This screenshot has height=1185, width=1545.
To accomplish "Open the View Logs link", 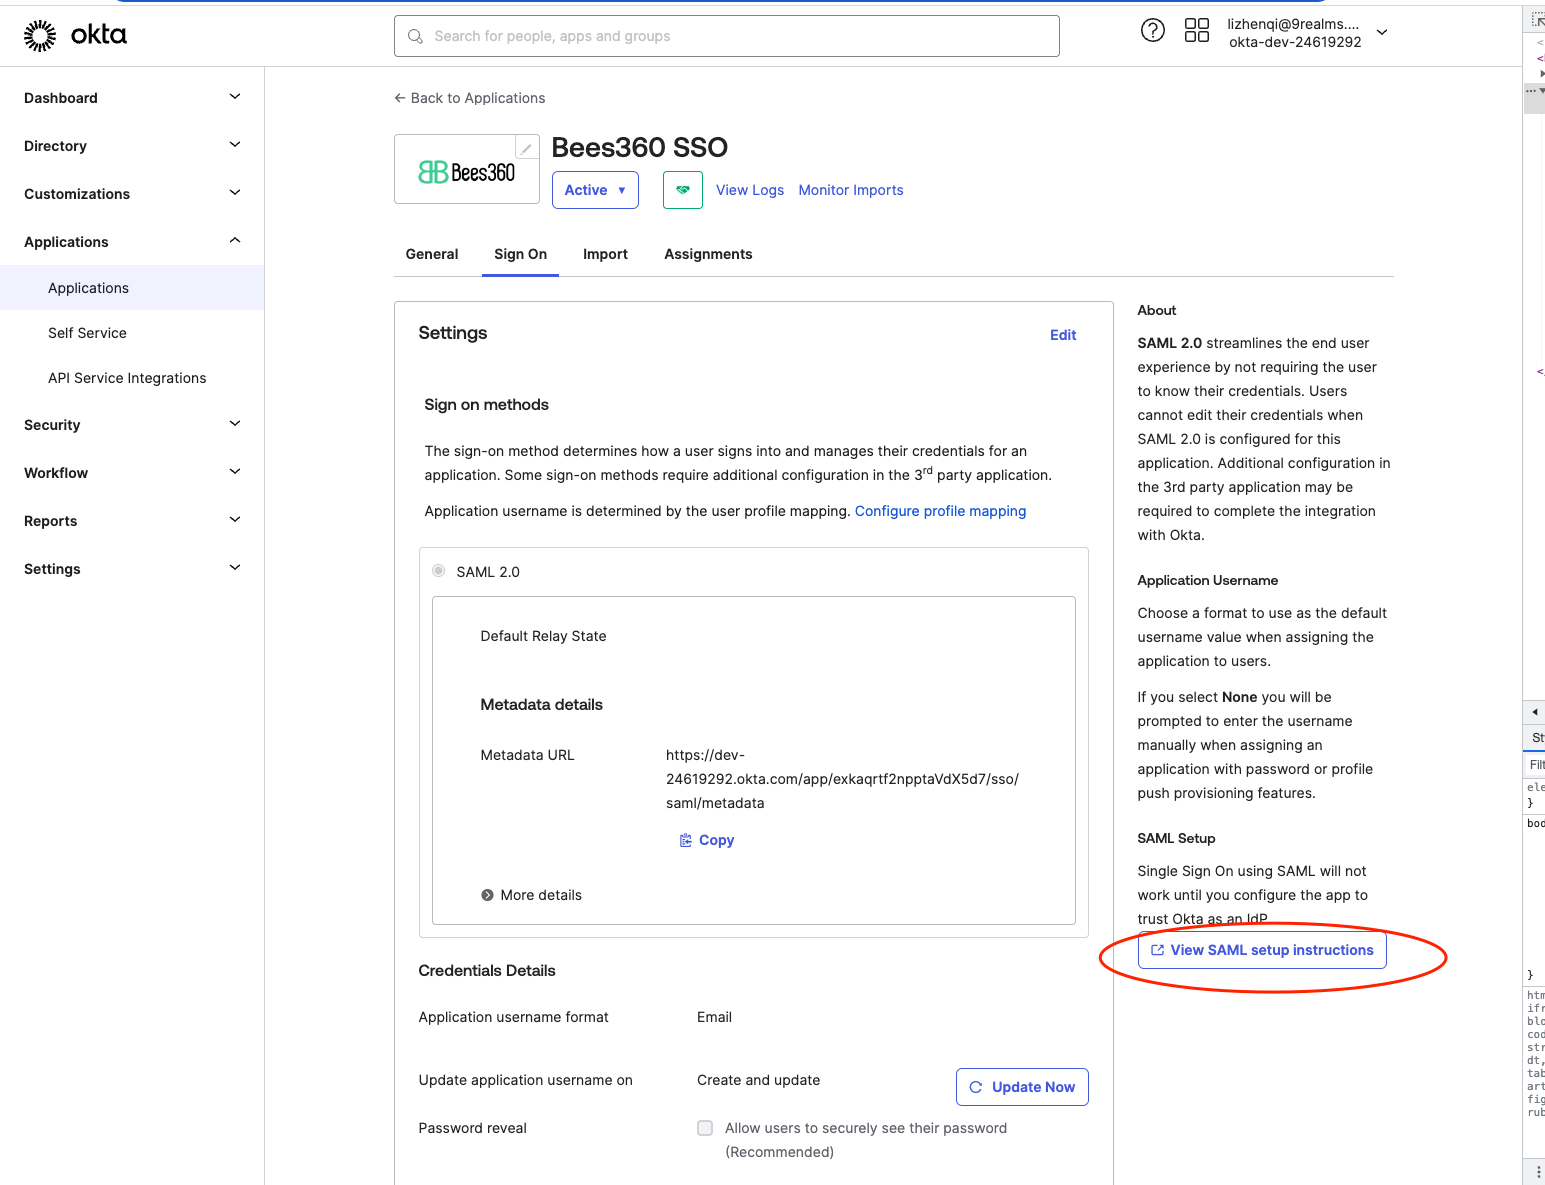I will coord(750,190).
